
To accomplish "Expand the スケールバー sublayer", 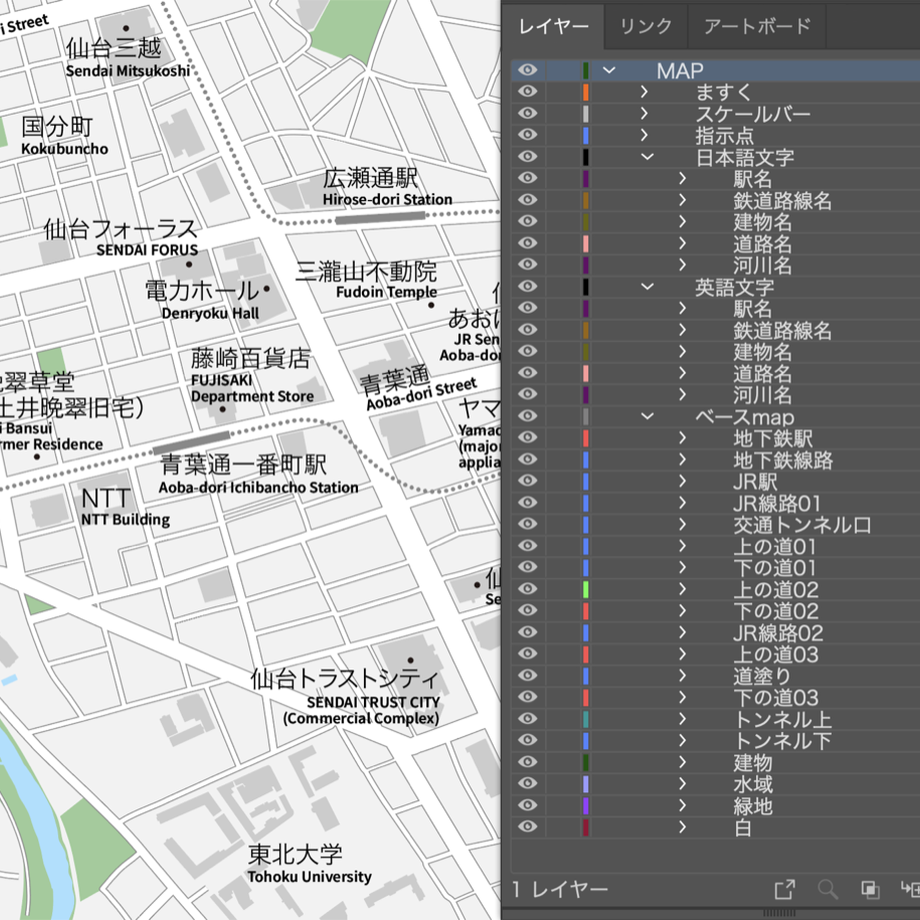I will pyautogui.click(x=644, y=113).
